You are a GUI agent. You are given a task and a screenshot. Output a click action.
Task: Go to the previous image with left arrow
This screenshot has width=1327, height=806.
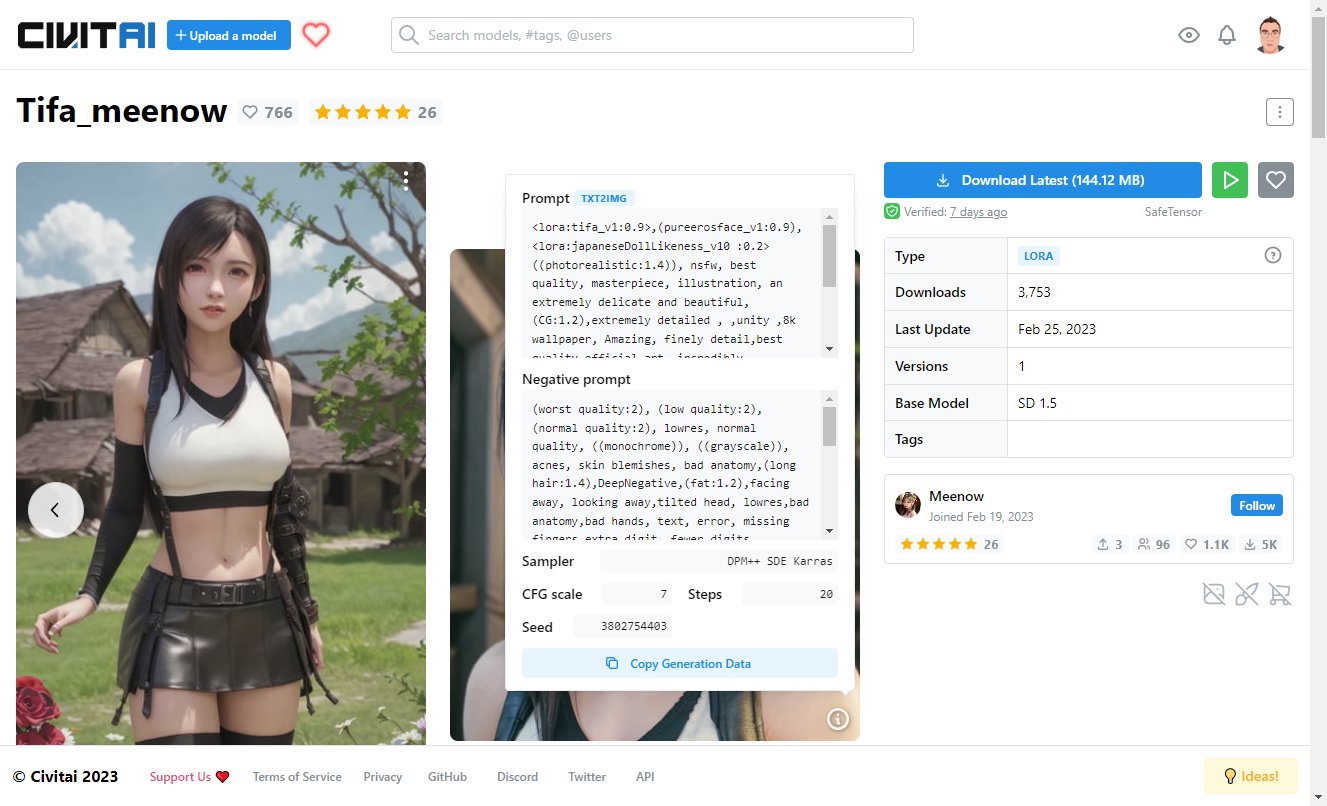pos(55,510)
